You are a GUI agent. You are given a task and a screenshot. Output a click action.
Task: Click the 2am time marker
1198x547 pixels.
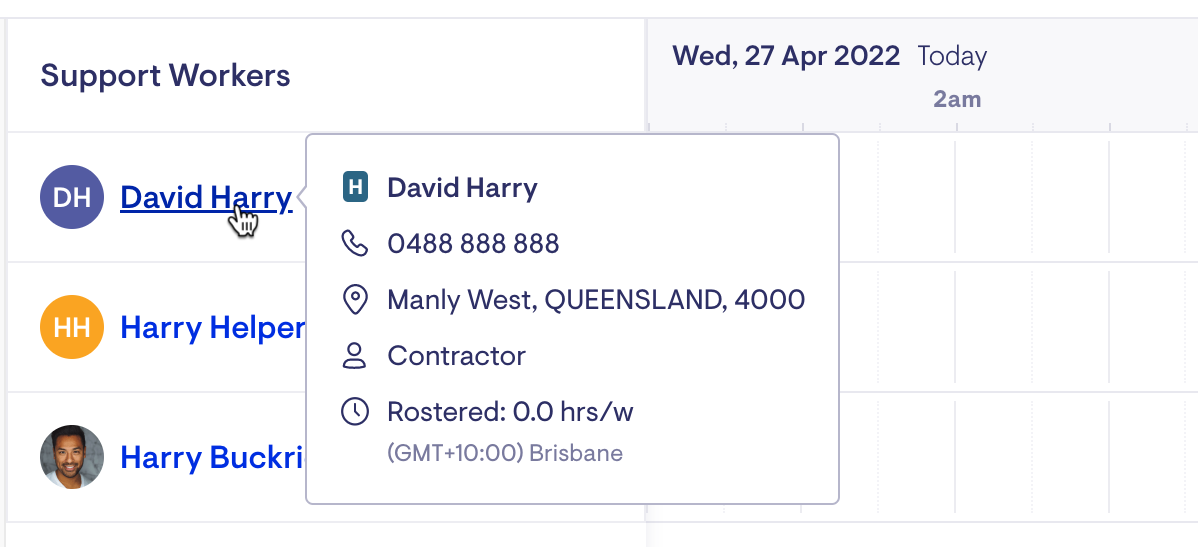(x=957, y=99)
